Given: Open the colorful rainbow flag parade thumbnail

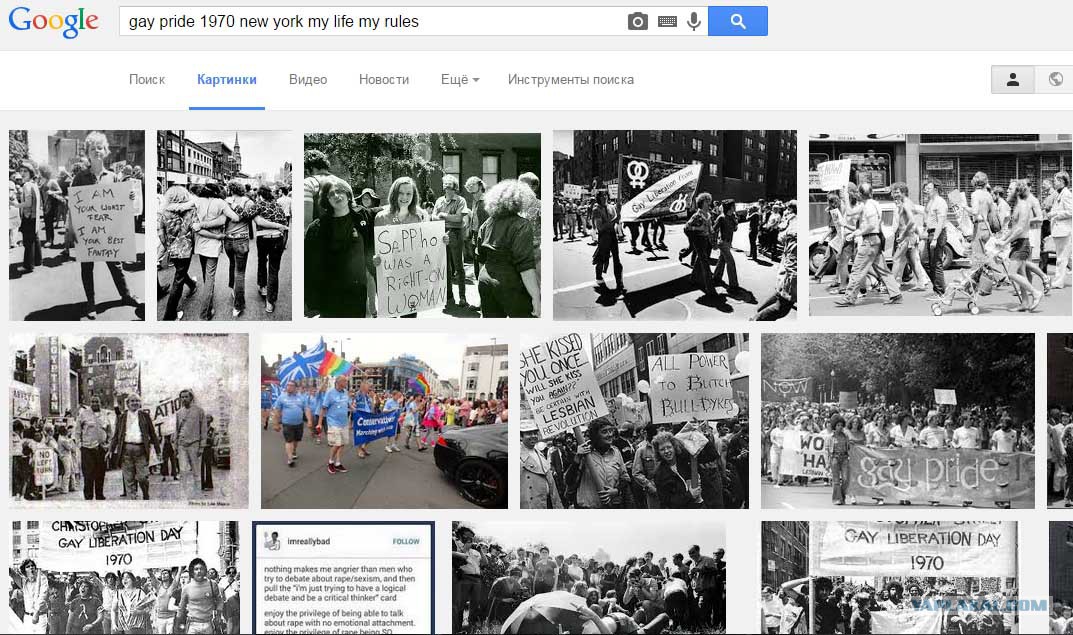Looking at the screenshot, I should tap(384, 421).
